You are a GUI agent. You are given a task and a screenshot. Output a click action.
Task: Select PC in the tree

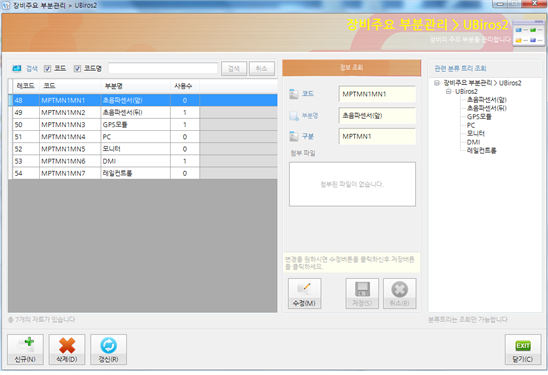[471, 125]
